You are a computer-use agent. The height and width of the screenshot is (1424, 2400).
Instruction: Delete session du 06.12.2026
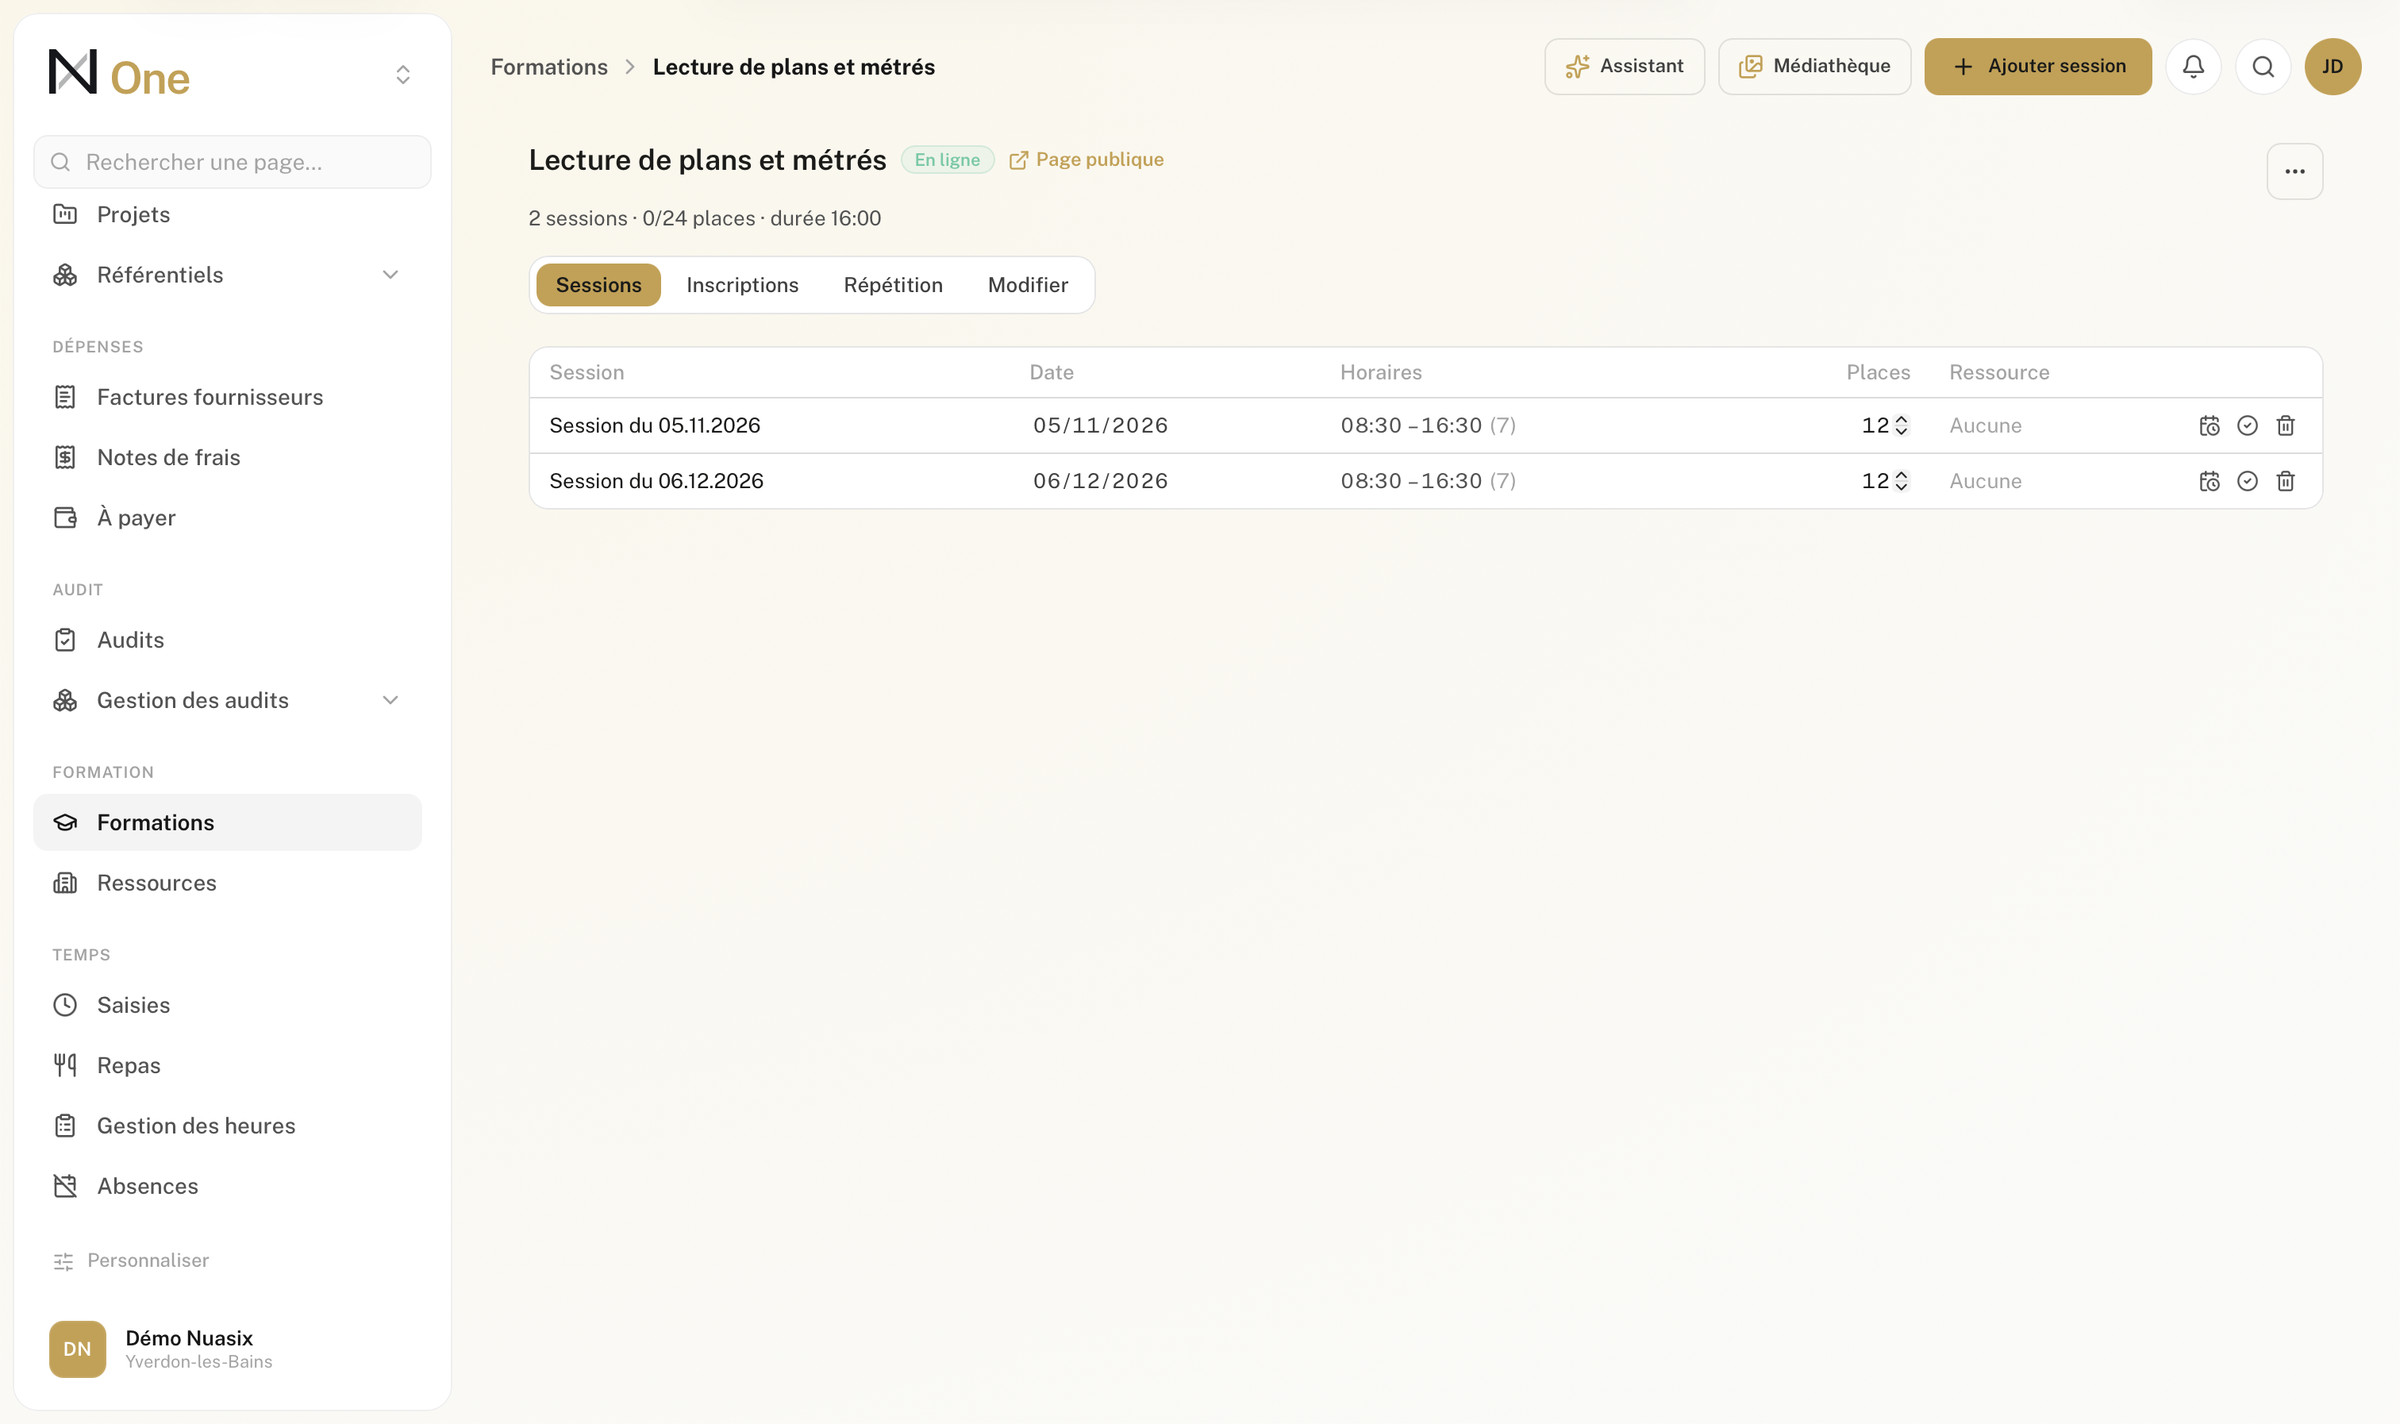2285,481
